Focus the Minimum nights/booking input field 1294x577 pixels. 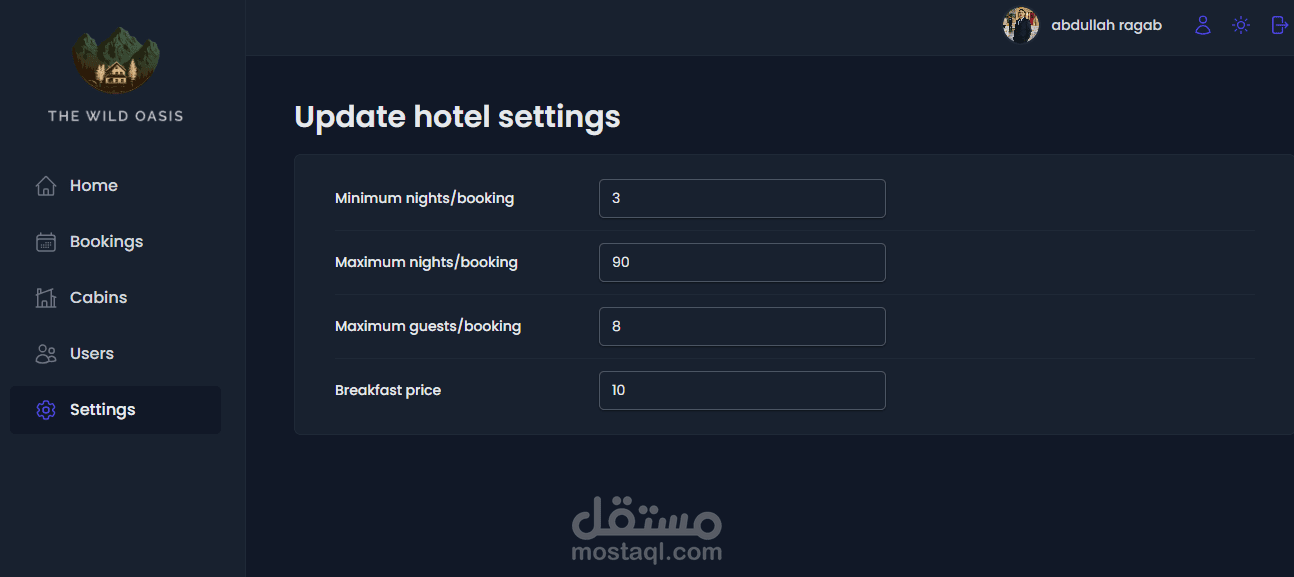pos(742,198)
